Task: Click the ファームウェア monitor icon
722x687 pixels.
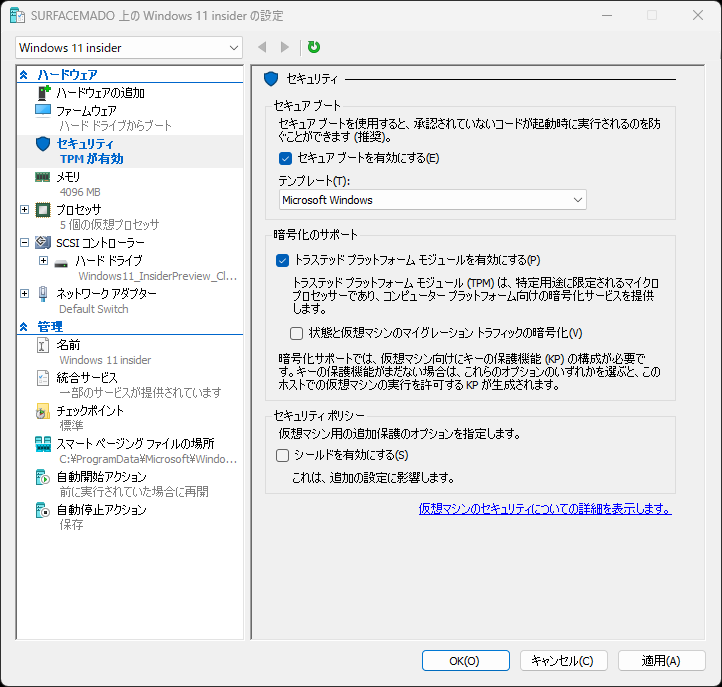Action: 43,111
